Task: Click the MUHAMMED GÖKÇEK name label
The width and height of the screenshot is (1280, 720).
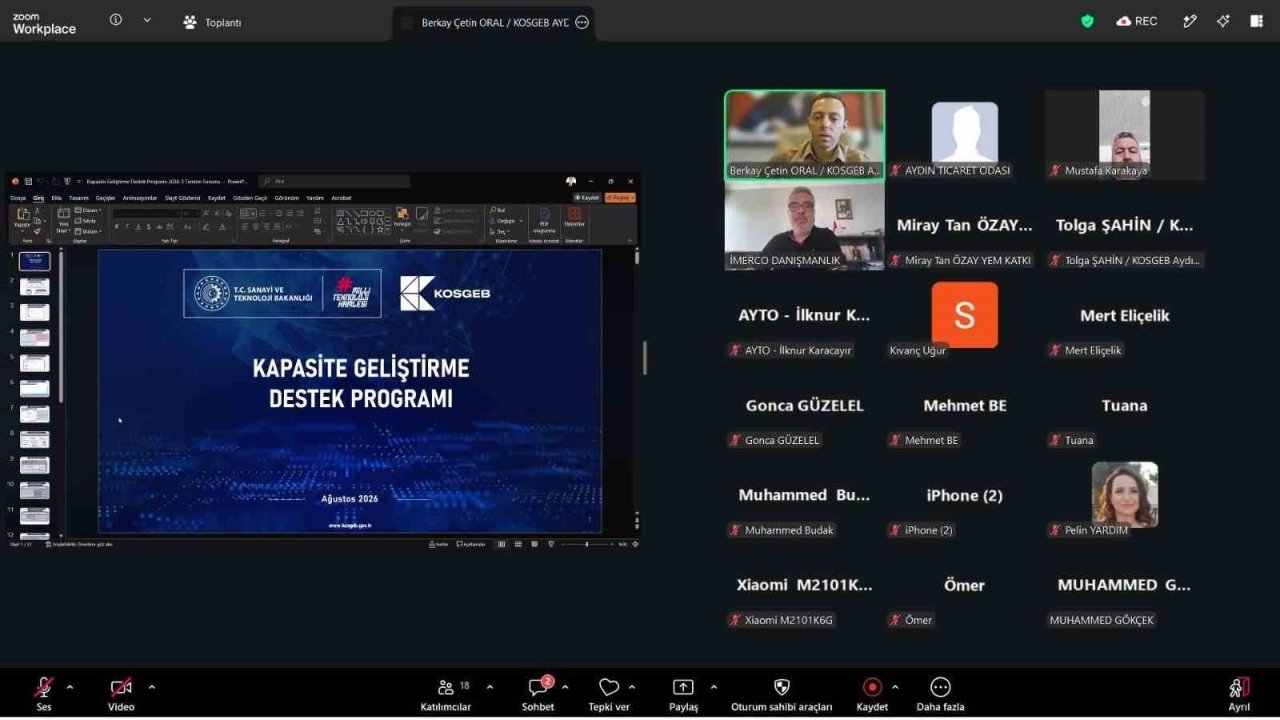Action: pos(1101,620)
